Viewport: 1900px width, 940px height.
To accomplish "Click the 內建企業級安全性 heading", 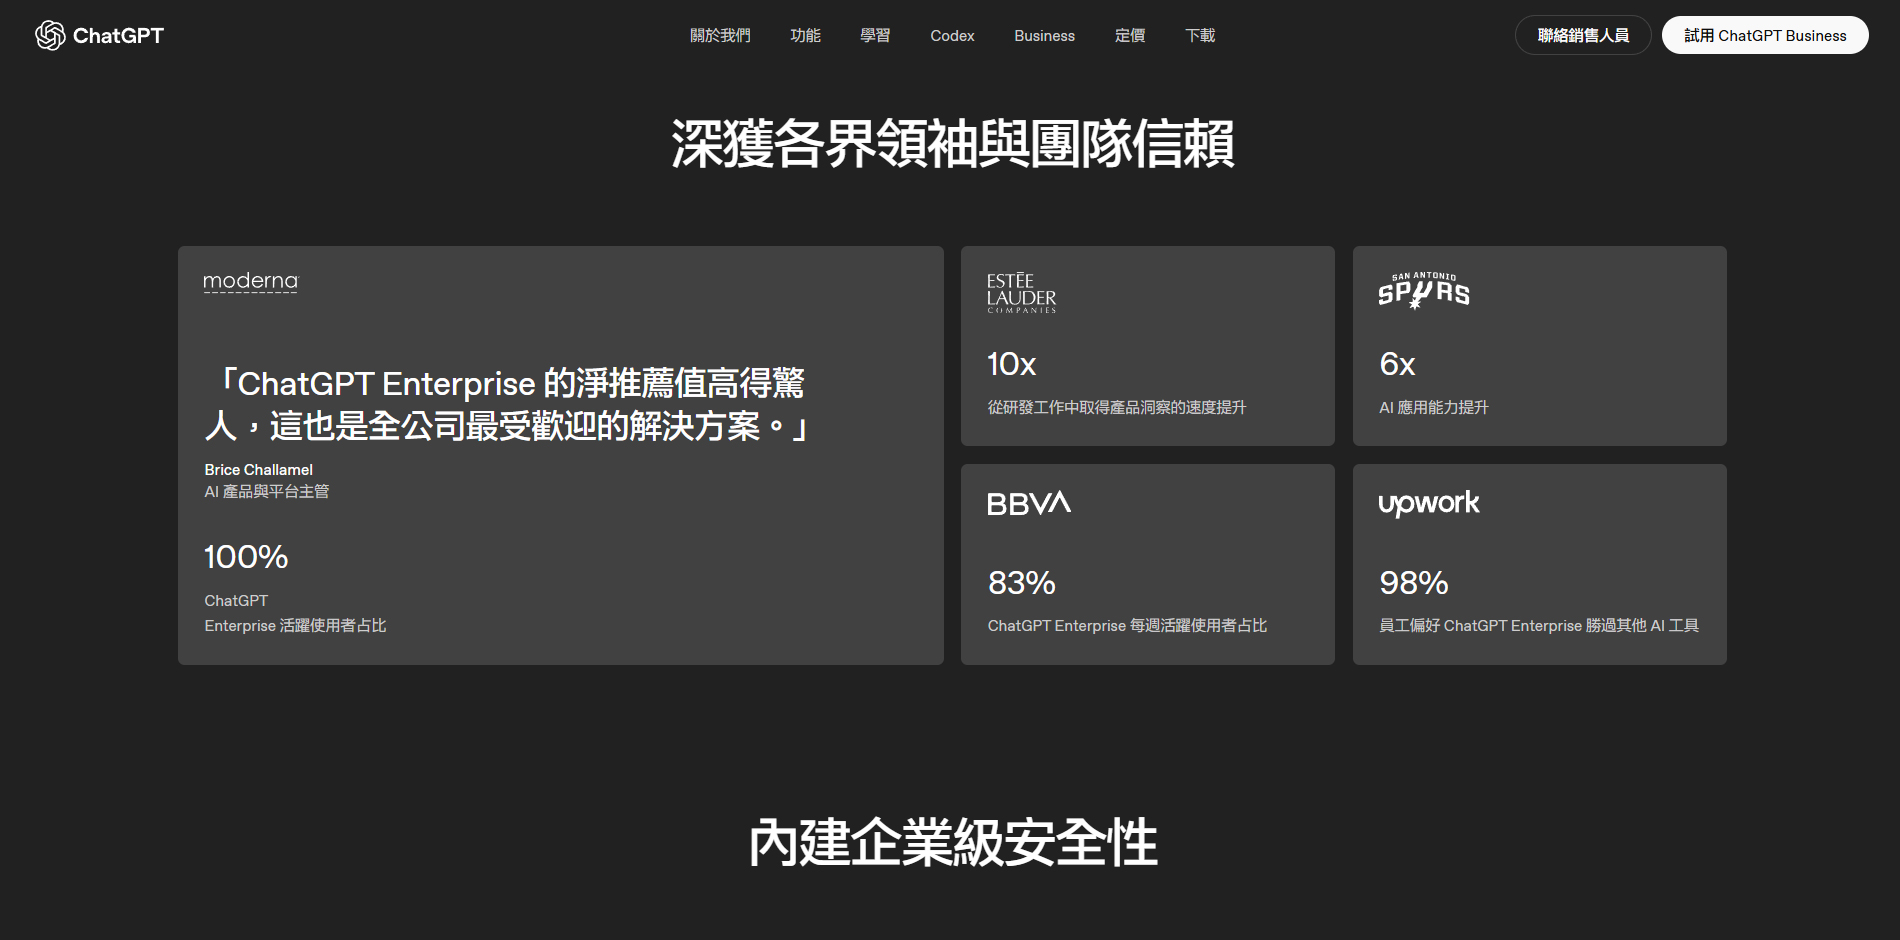I will tap(952, 843).
